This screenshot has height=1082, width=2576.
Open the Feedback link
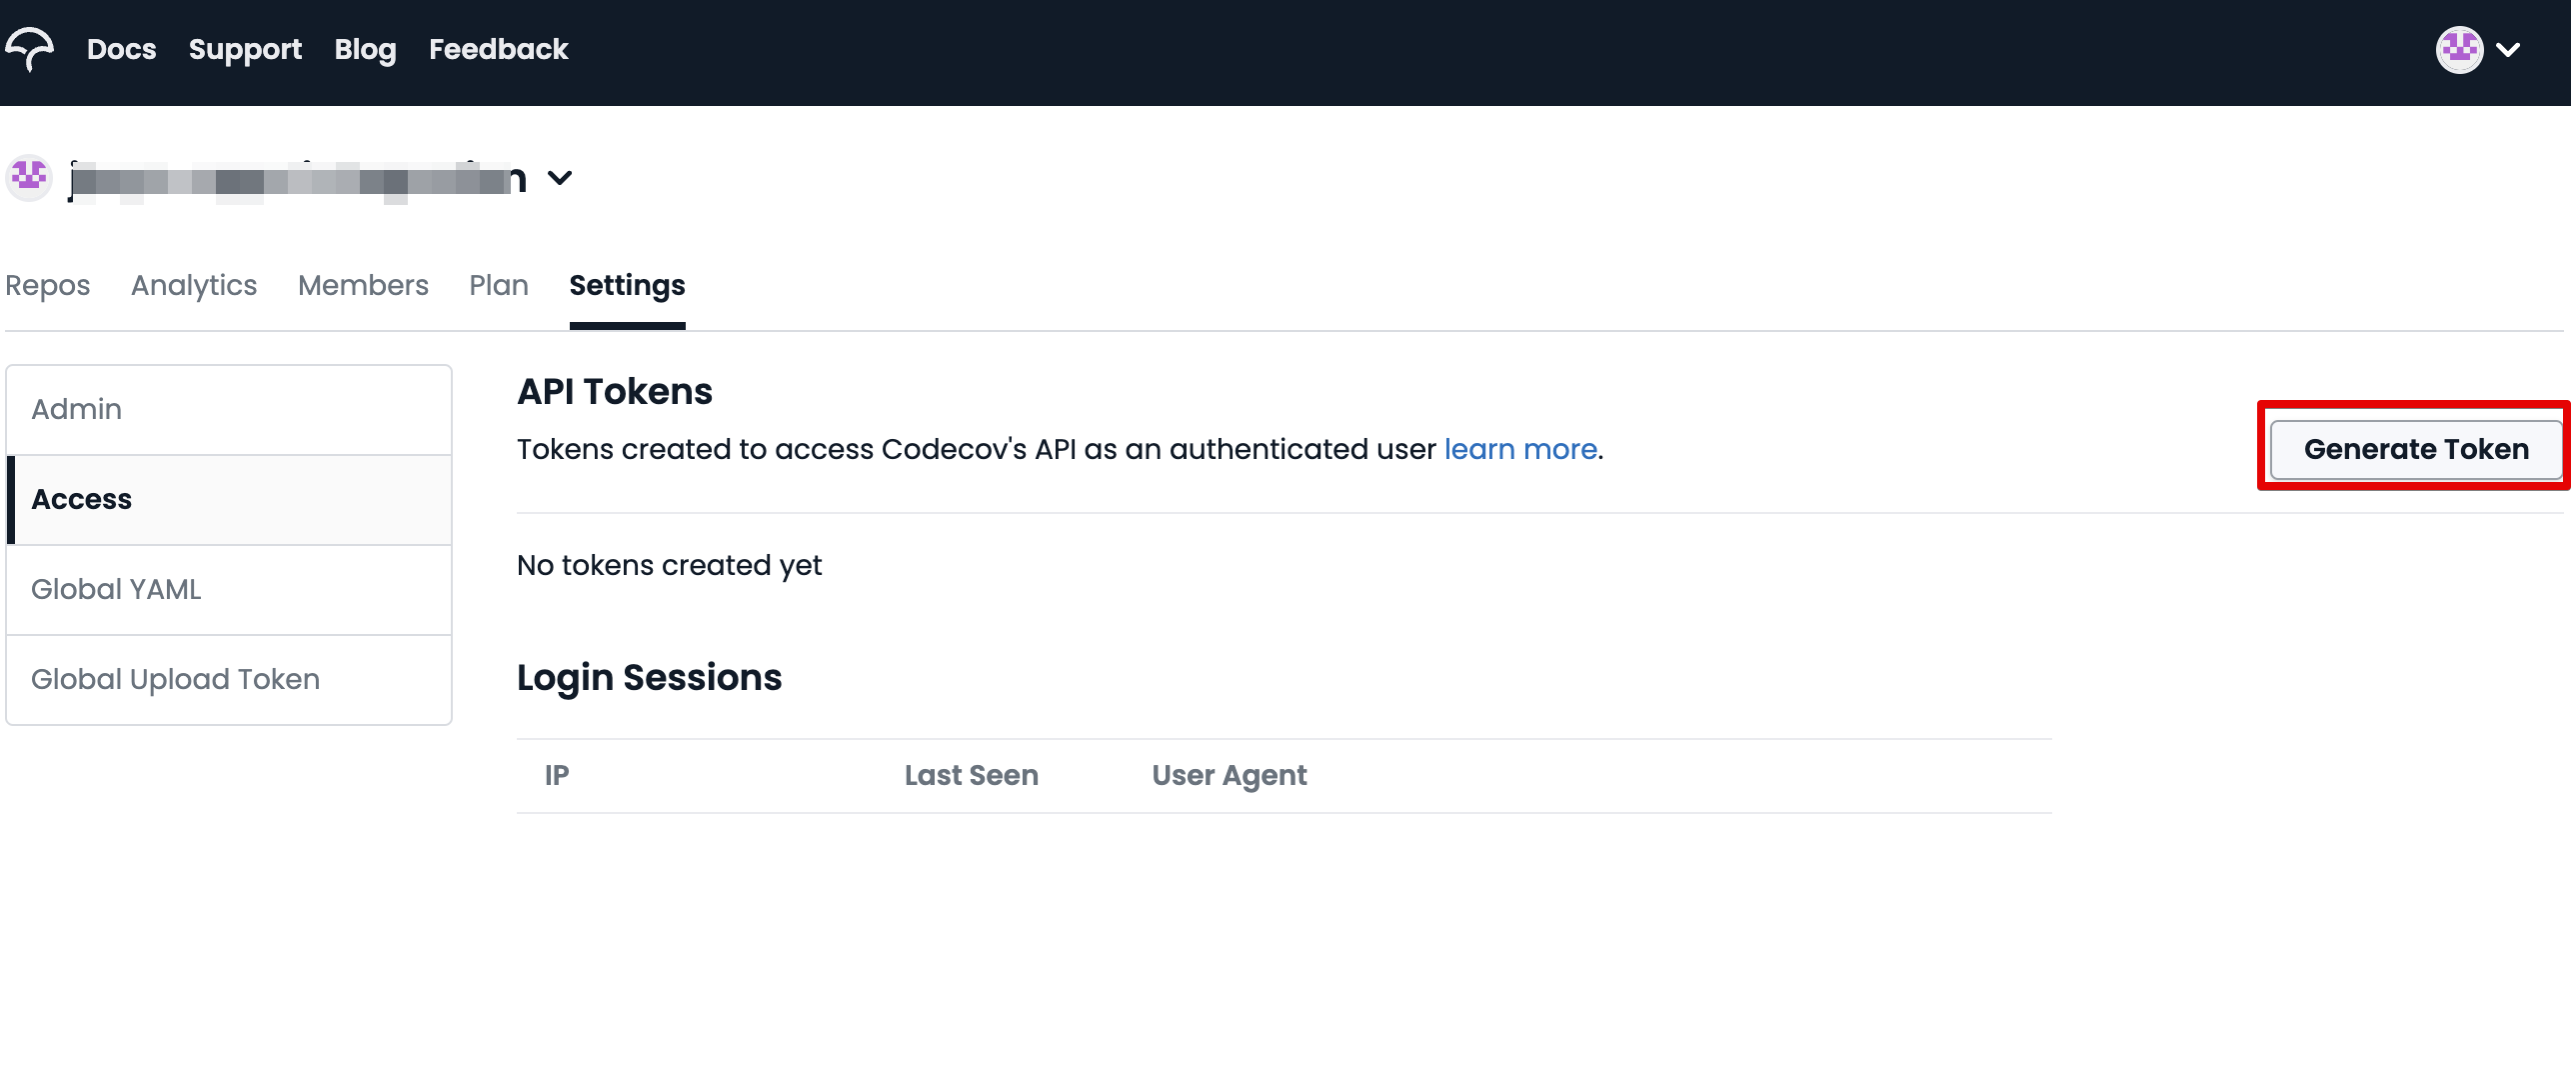(x=498, y=49)
